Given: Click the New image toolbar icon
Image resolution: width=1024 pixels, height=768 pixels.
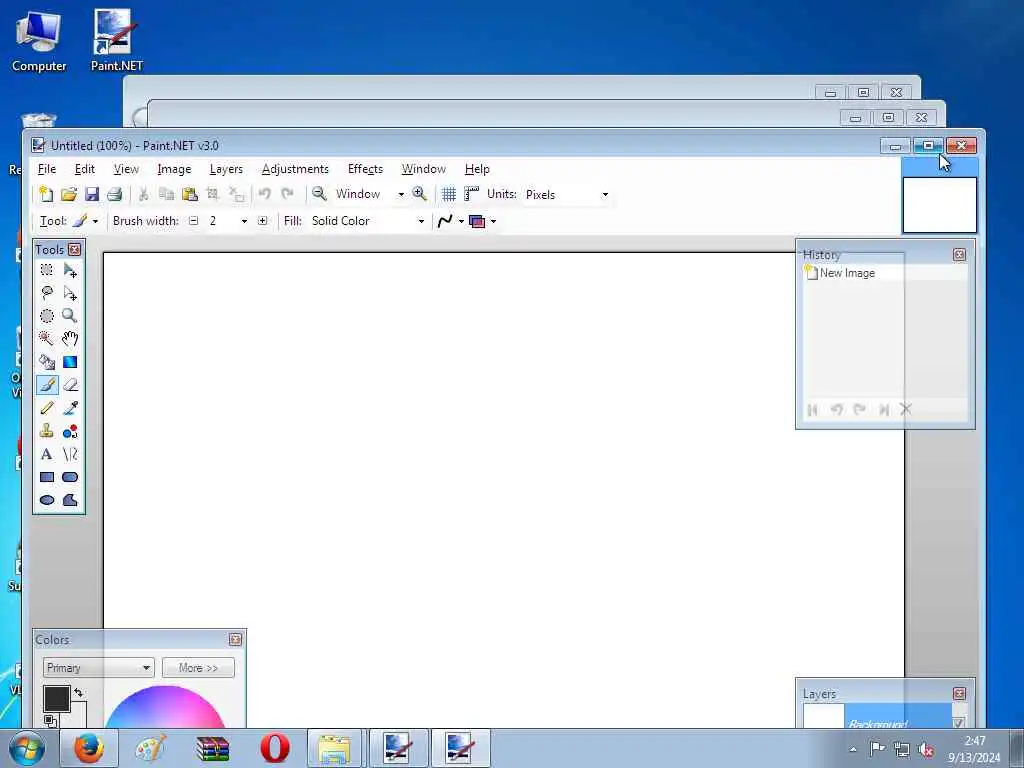Looking at the screenshot, I should click(46, 194).
